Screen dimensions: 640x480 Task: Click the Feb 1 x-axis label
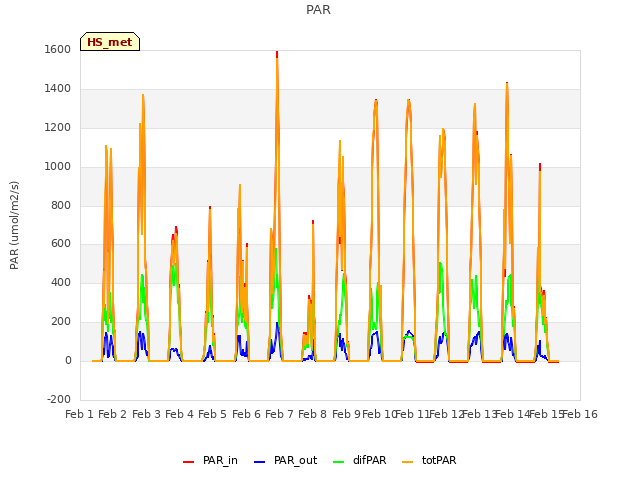80,414
